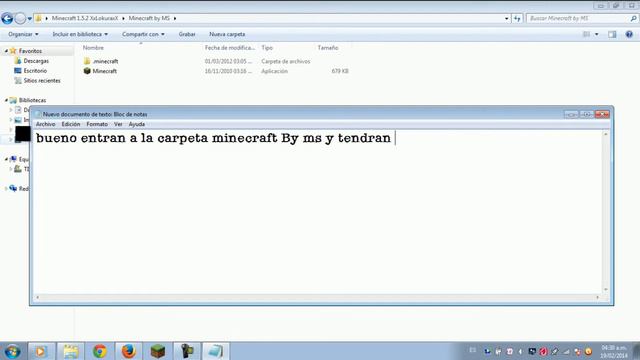This screenshot has width=640, height=360.
Task: Open the Minecraft grass block taskbar icon
Action: 158,351
